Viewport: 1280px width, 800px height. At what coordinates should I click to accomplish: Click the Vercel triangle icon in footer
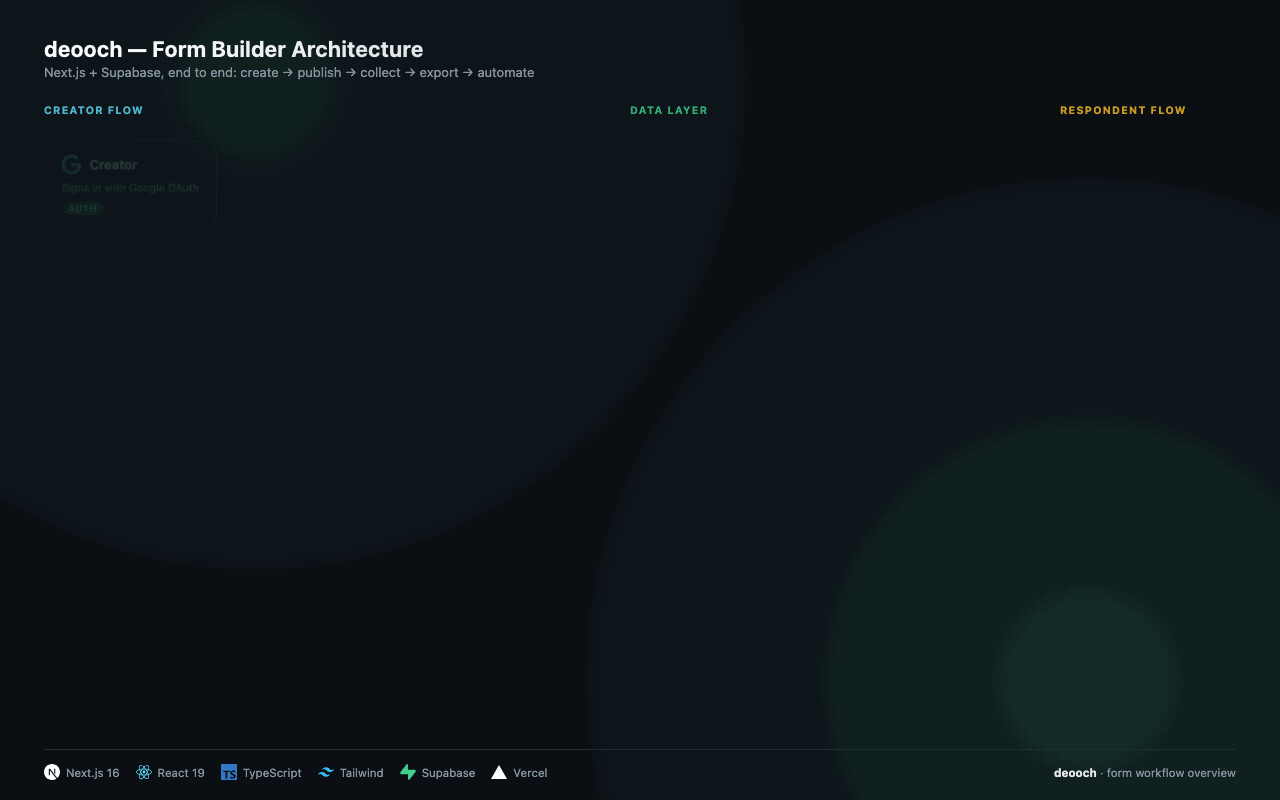coord(499,773)
